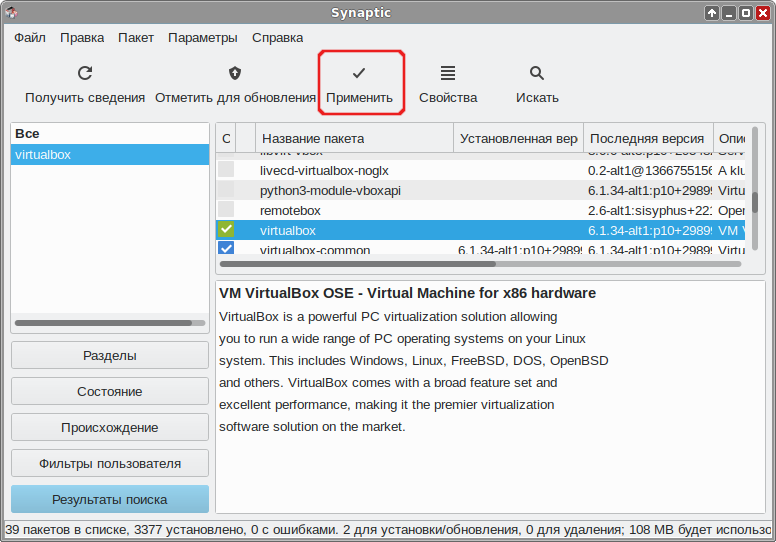Screen dimensions: 776x542
Task: Mark checkbox for python3-module-vboxapi
Action: [227, 190]
